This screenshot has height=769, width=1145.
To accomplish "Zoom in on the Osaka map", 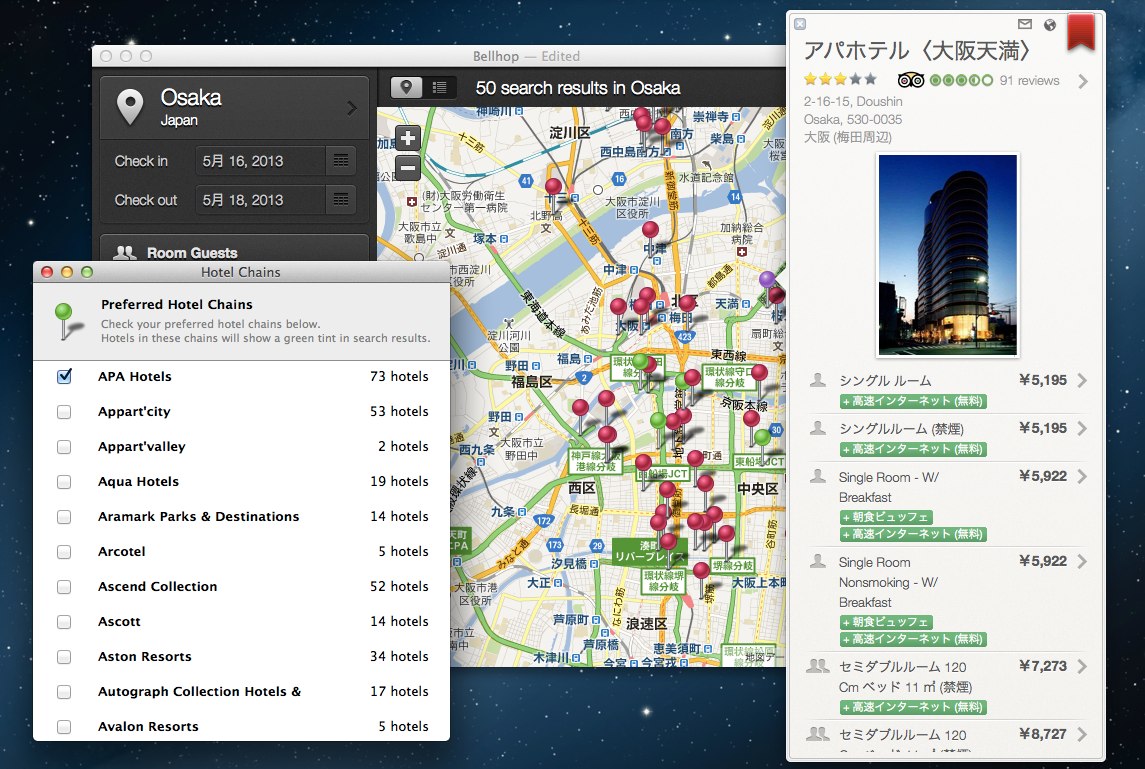I will point(408,138).
